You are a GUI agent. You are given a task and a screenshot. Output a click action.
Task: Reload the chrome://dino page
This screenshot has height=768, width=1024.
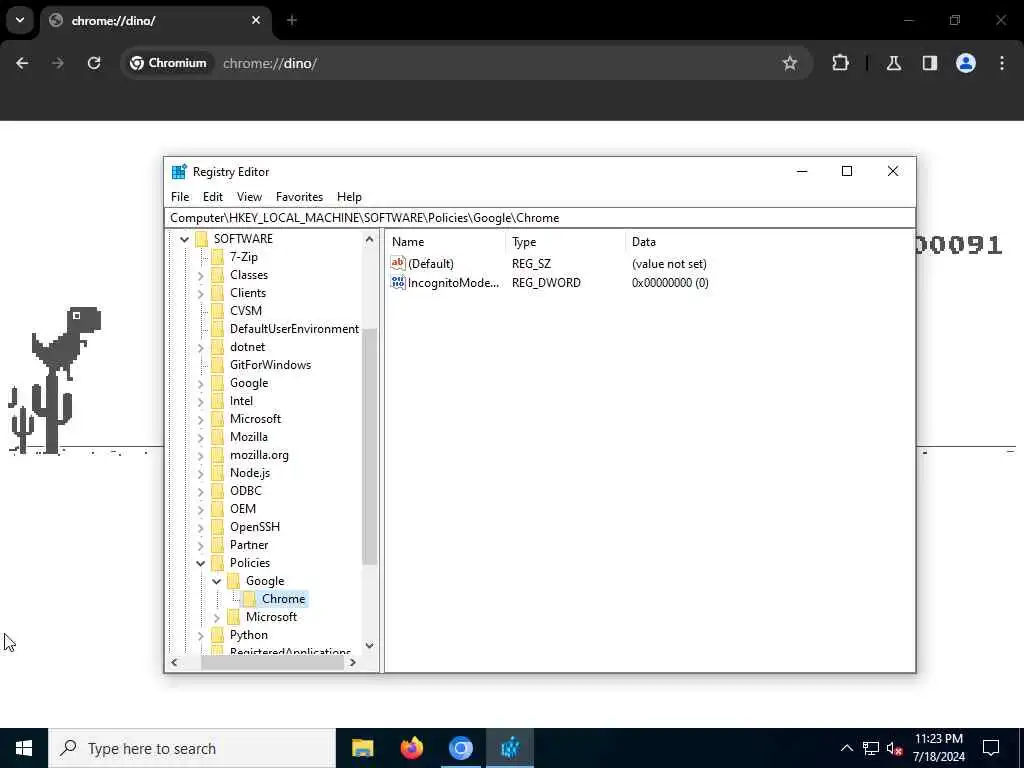coord(94,63)
